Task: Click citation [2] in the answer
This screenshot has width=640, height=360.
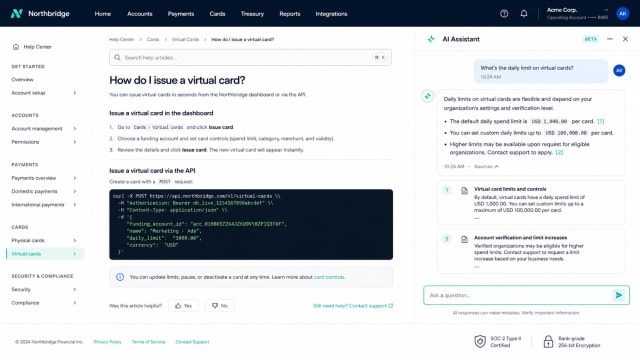Action: pos(559,152)
